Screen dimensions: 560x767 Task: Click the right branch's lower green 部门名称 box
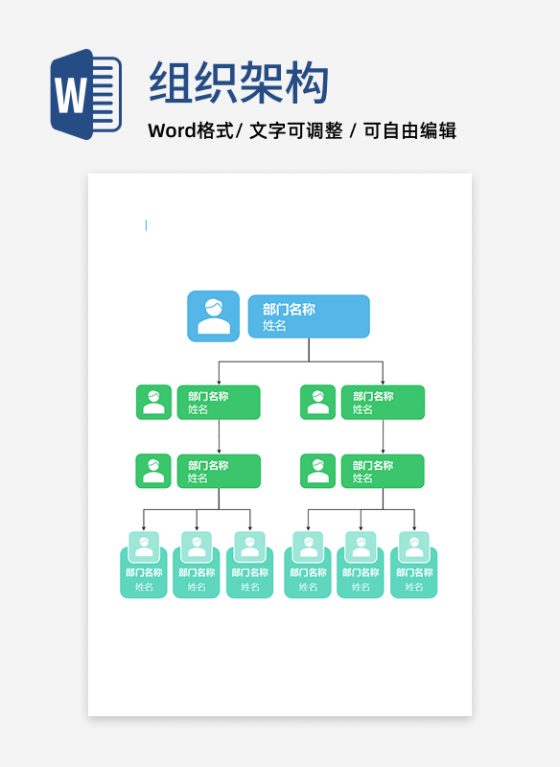pos(382,471)
